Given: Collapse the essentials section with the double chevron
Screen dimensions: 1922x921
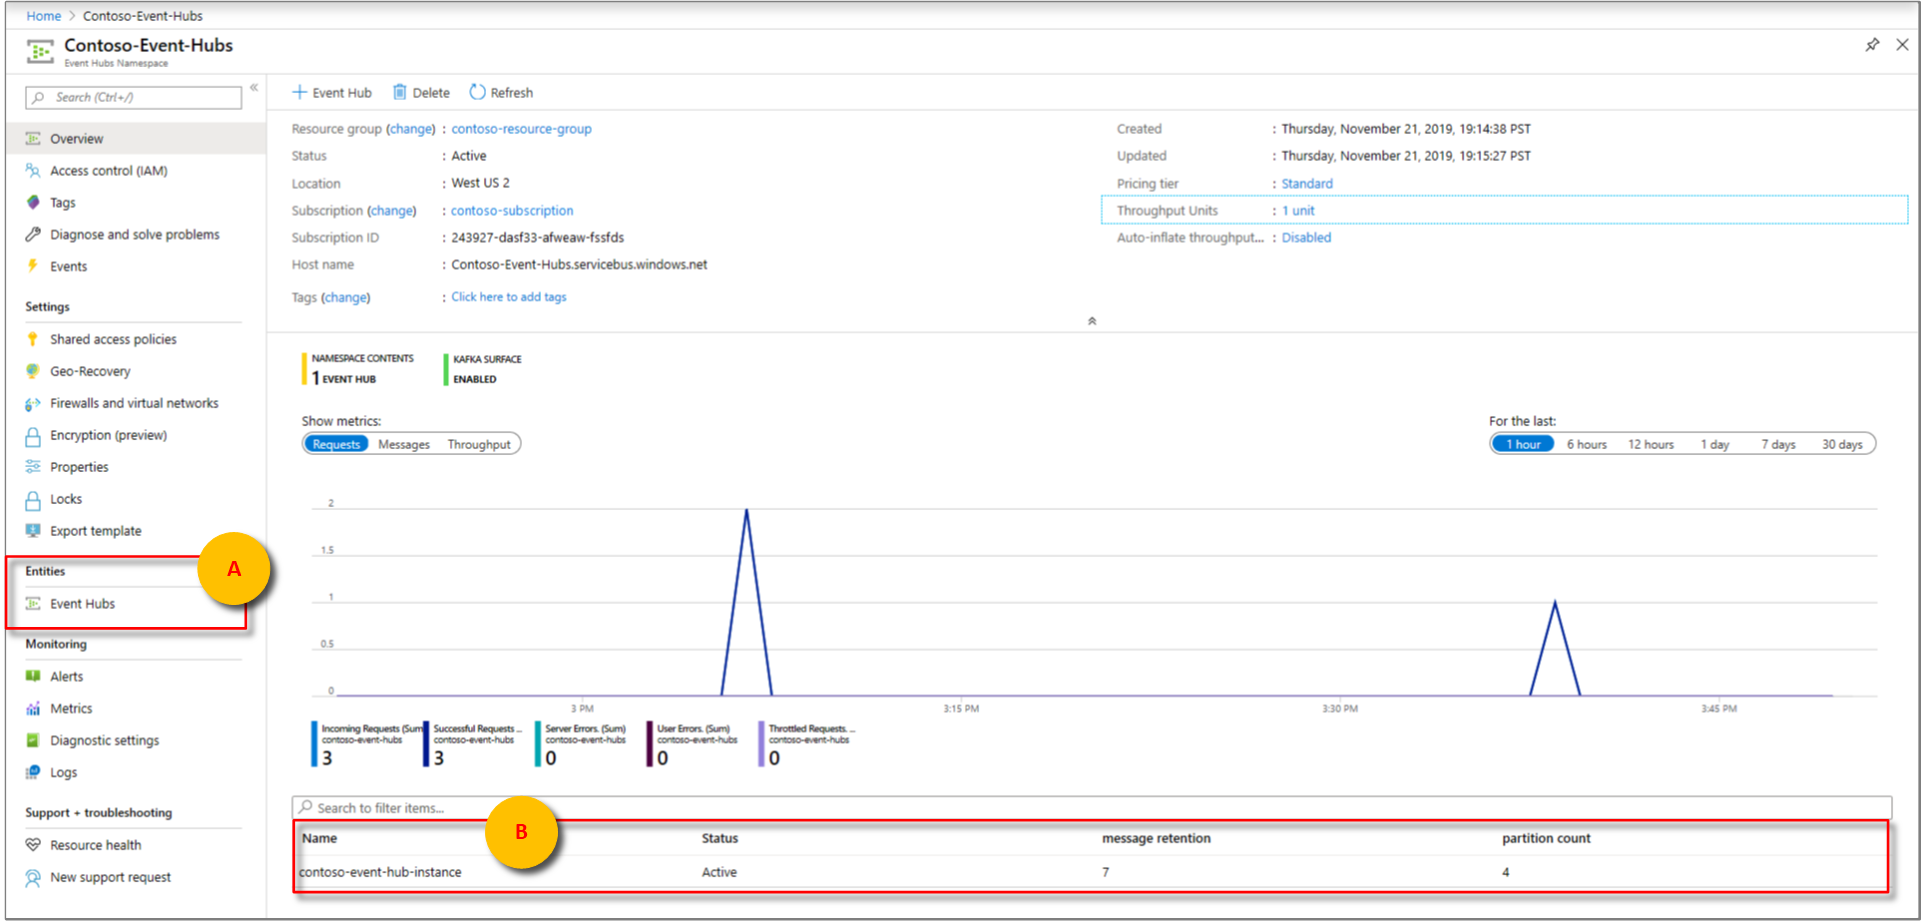Looking at the screenshot, I should (1092, 321).
